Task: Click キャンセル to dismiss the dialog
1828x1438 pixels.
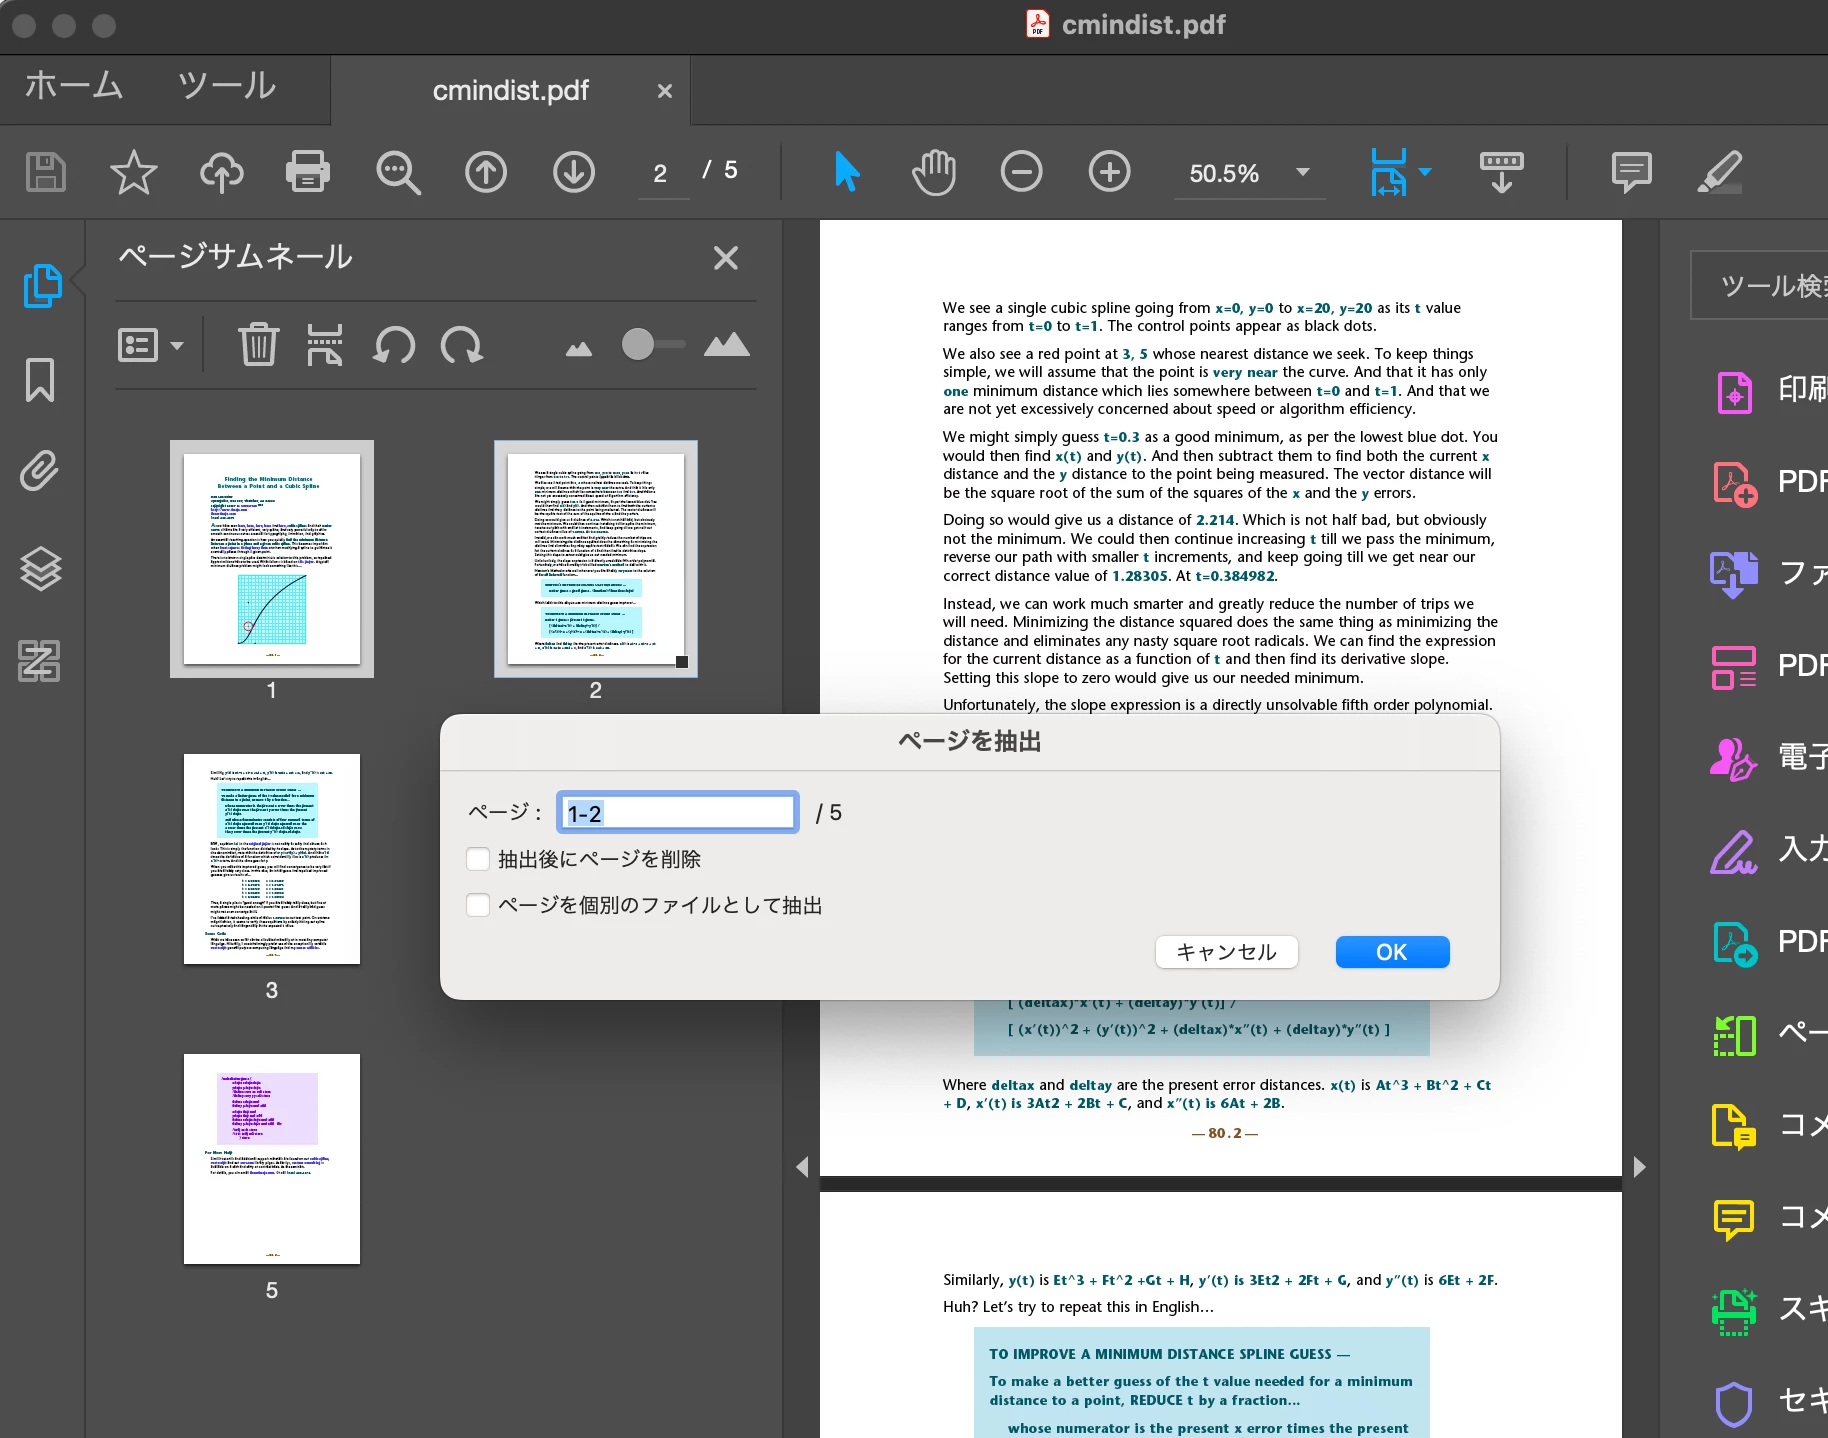Action: [x=1227, y=952]
